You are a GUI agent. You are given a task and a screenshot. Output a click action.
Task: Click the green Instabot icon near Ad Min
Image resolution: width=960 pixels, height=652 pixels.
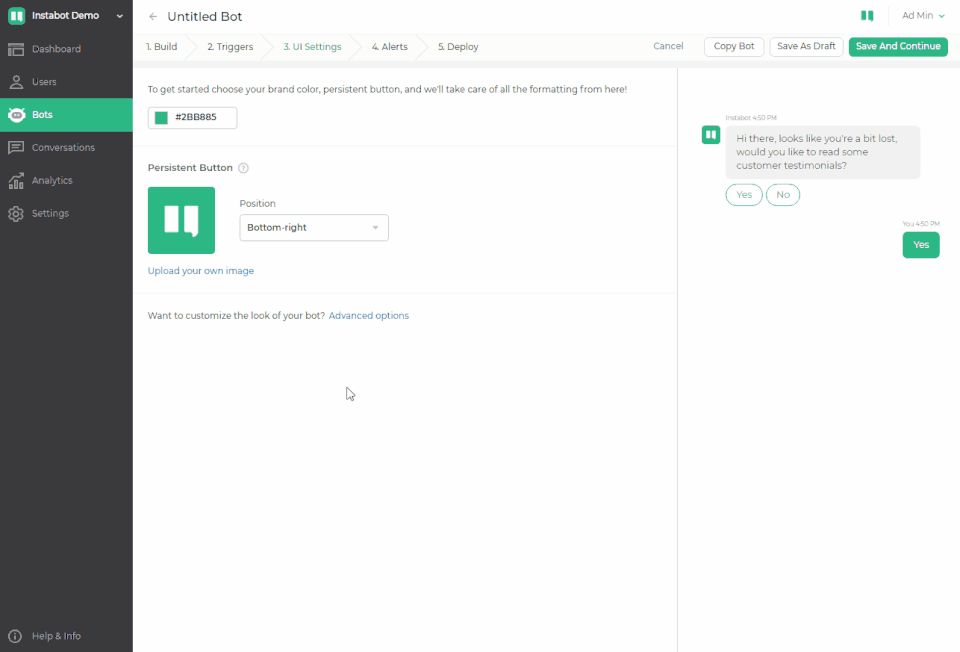[x=867, y=16]
